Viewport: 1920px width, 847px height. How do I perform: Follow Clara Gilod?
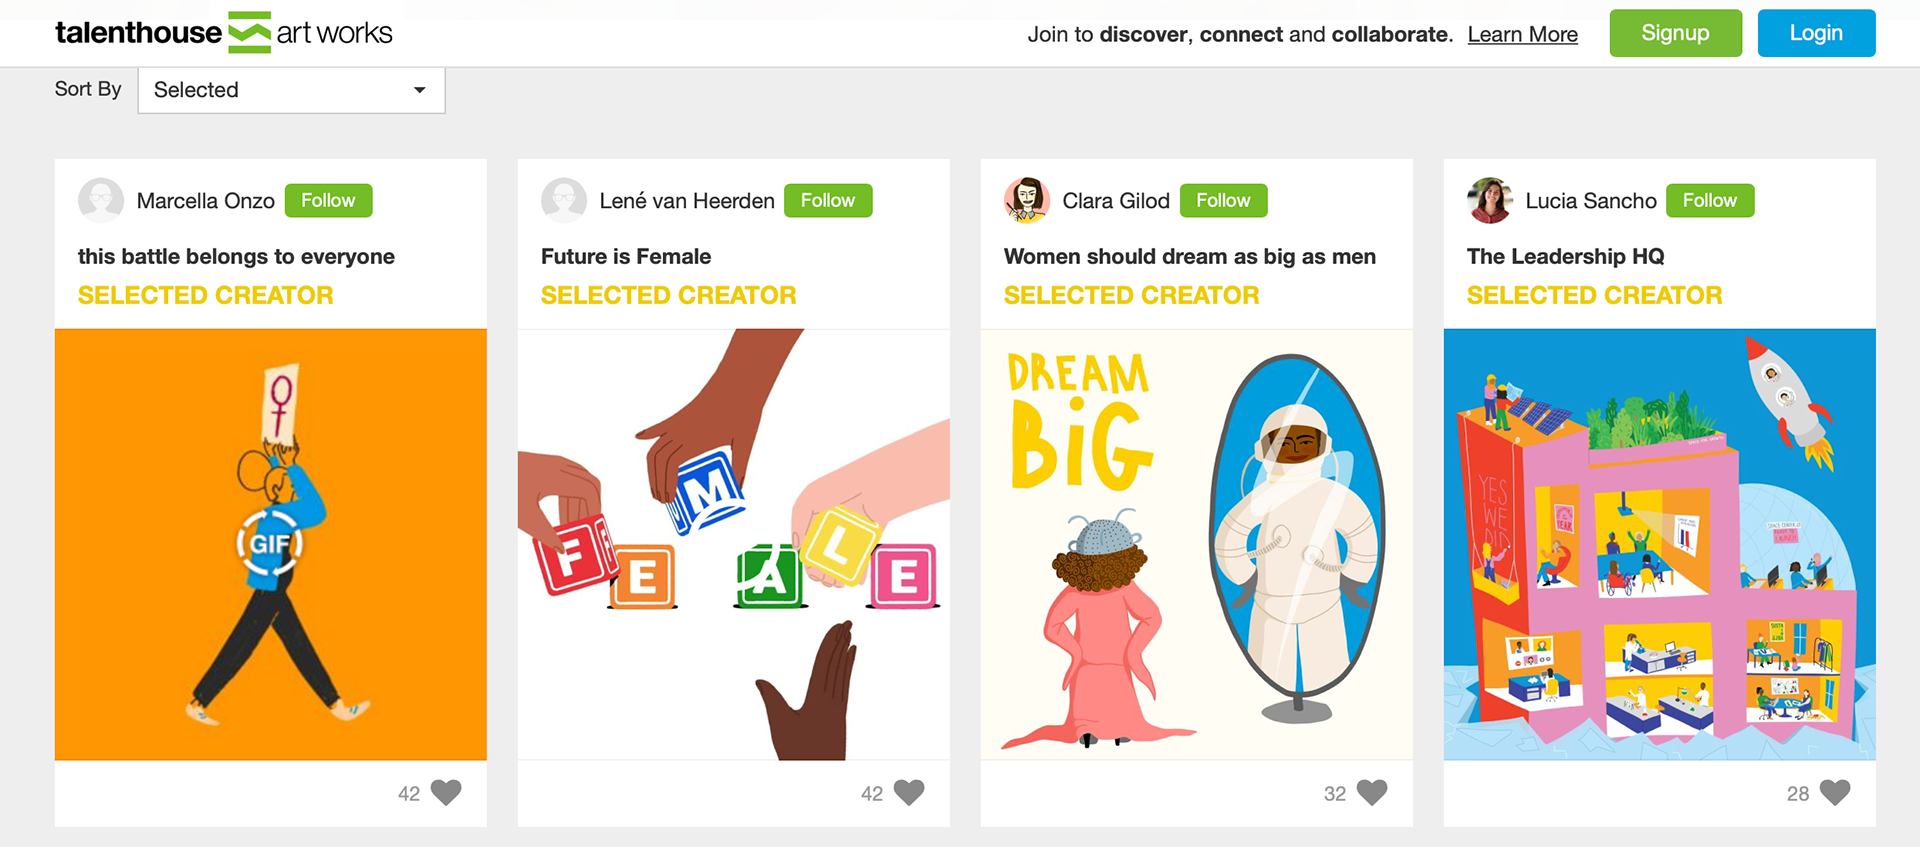tap(1224, 200)
